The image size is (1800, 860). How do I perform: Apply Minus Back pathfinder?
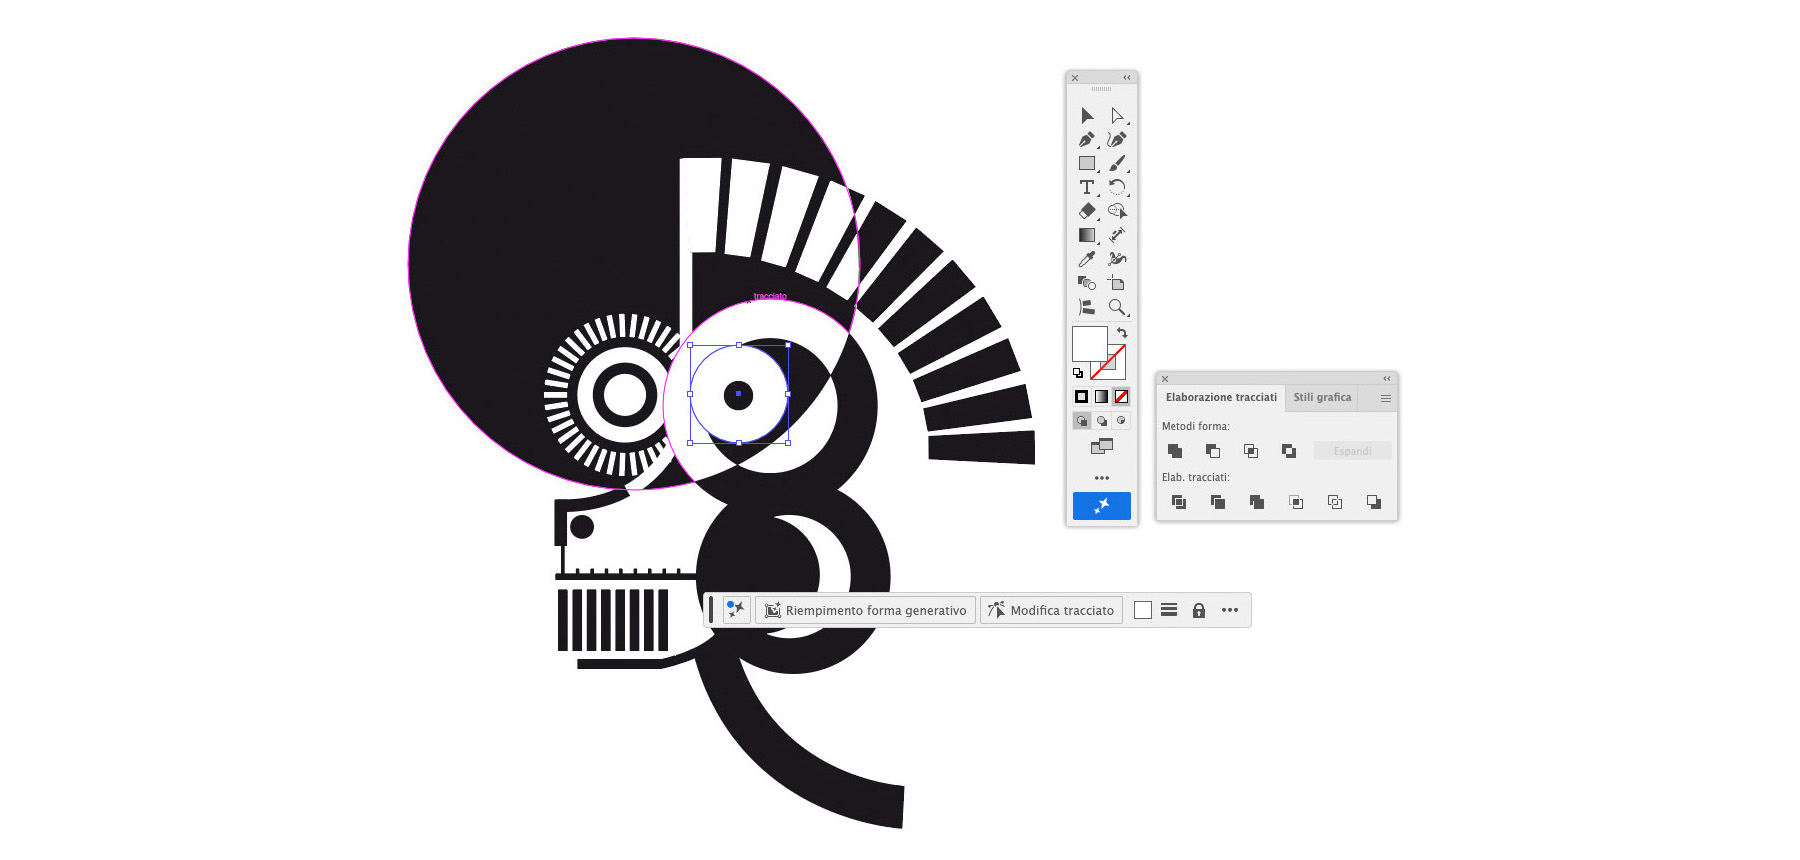(x=1374, y=502)
